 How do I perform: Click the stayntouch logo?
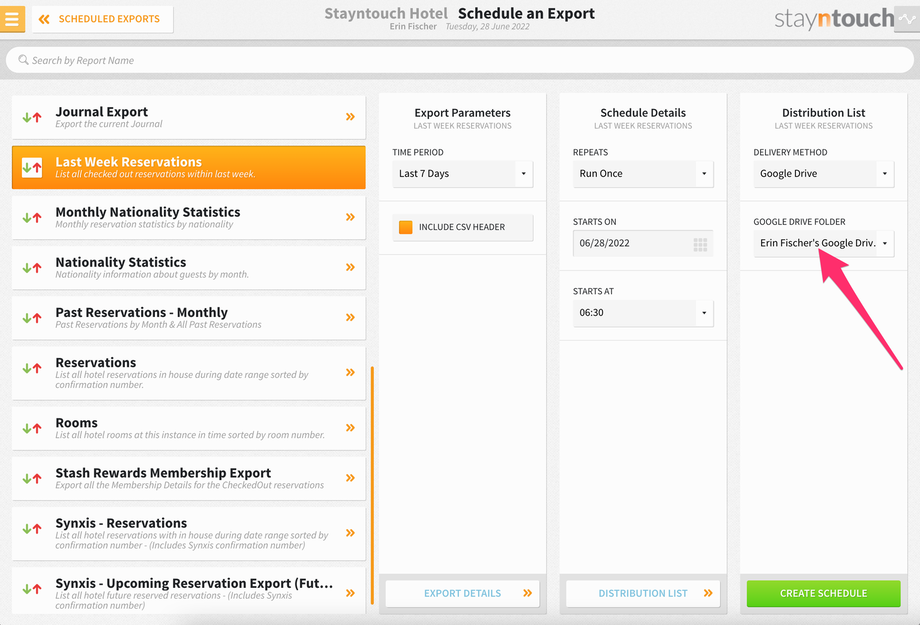[834, 19]
